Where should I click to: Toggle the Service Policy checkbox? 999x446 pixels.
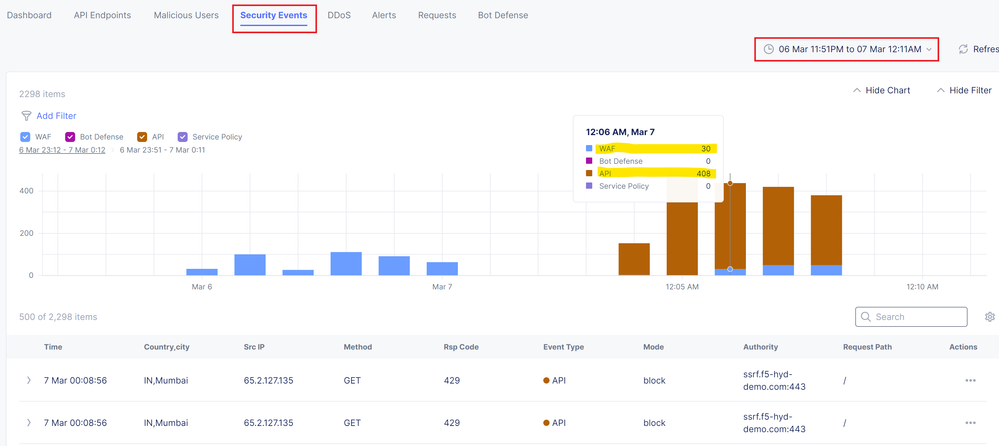(x=183, y=137)
